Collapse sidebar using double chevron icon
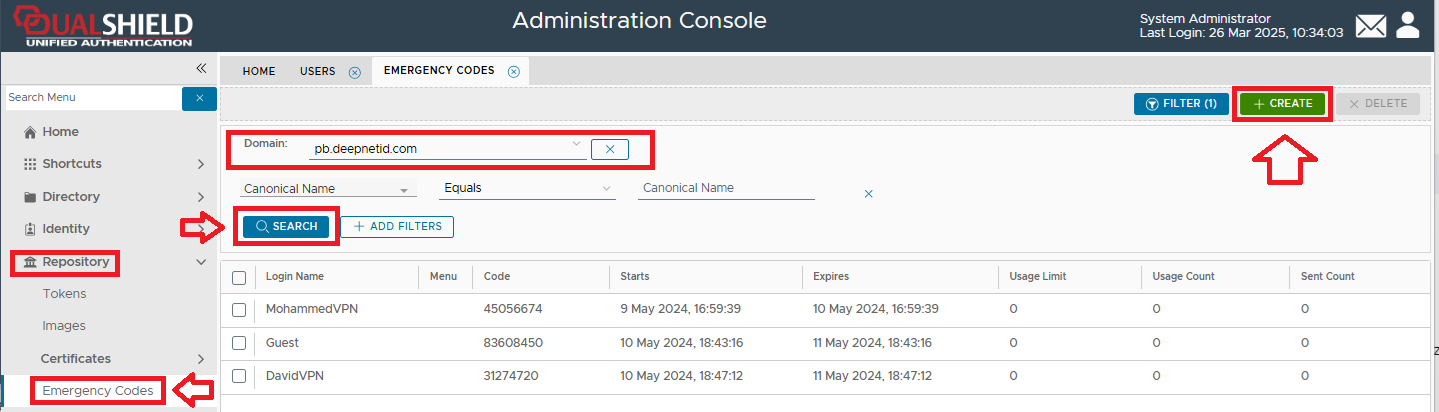The image size is (1439, 412). 201,68
